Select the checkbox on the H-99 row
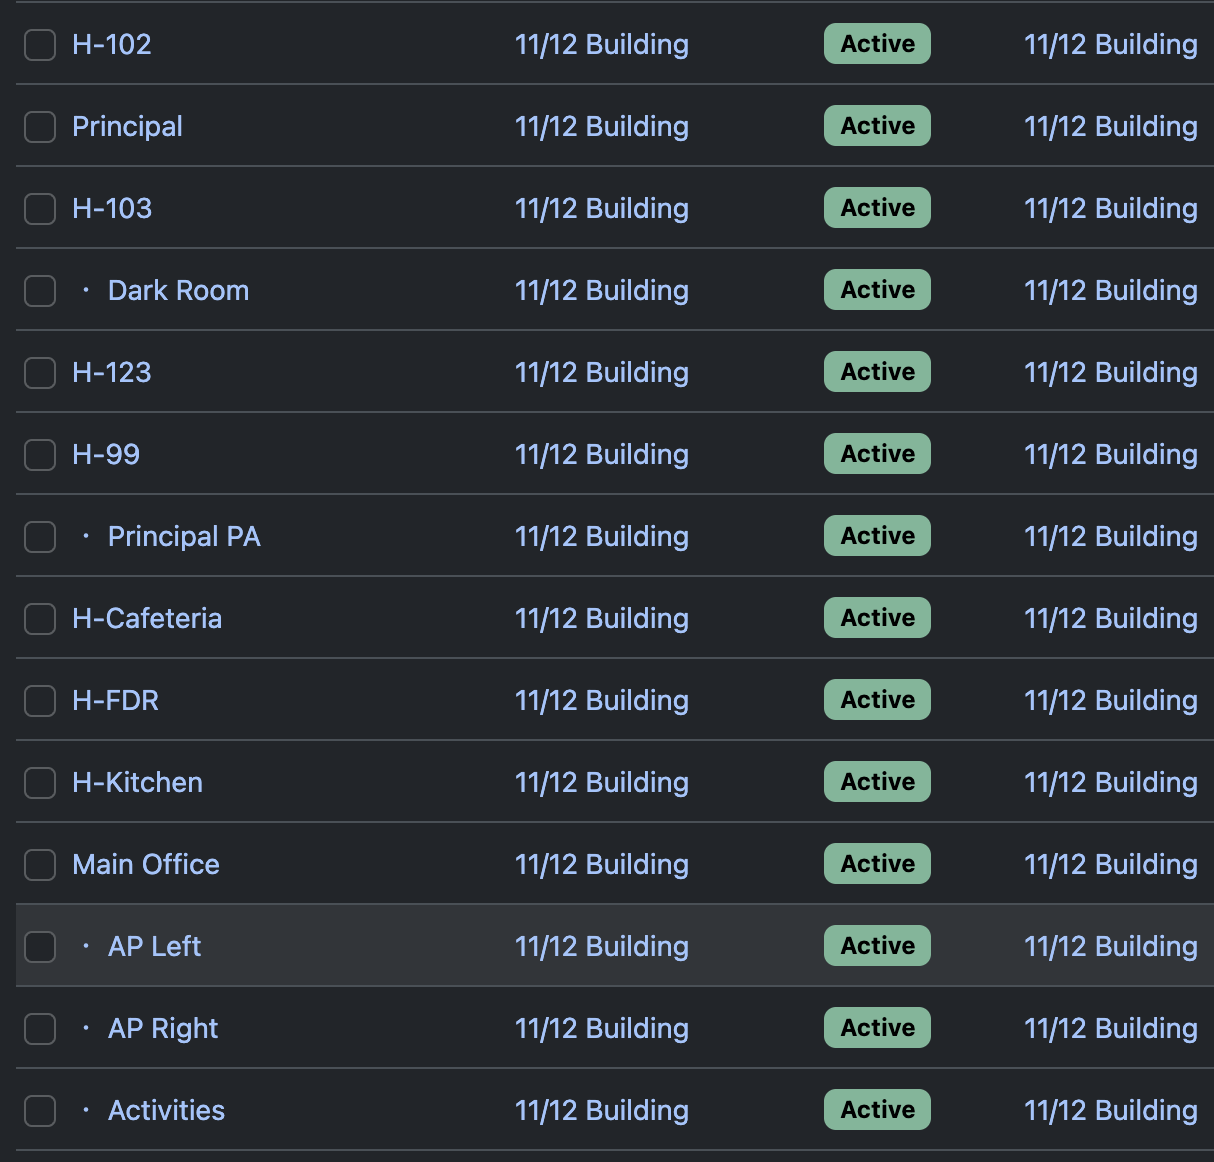The height and width of the screenshot is (1162, 1214). 39,454
